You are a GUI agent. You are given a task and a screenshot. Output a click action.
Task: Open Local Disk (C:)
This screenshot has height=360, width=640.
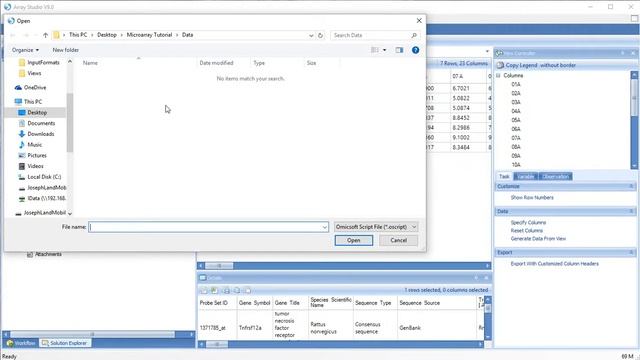pos(40,177)
